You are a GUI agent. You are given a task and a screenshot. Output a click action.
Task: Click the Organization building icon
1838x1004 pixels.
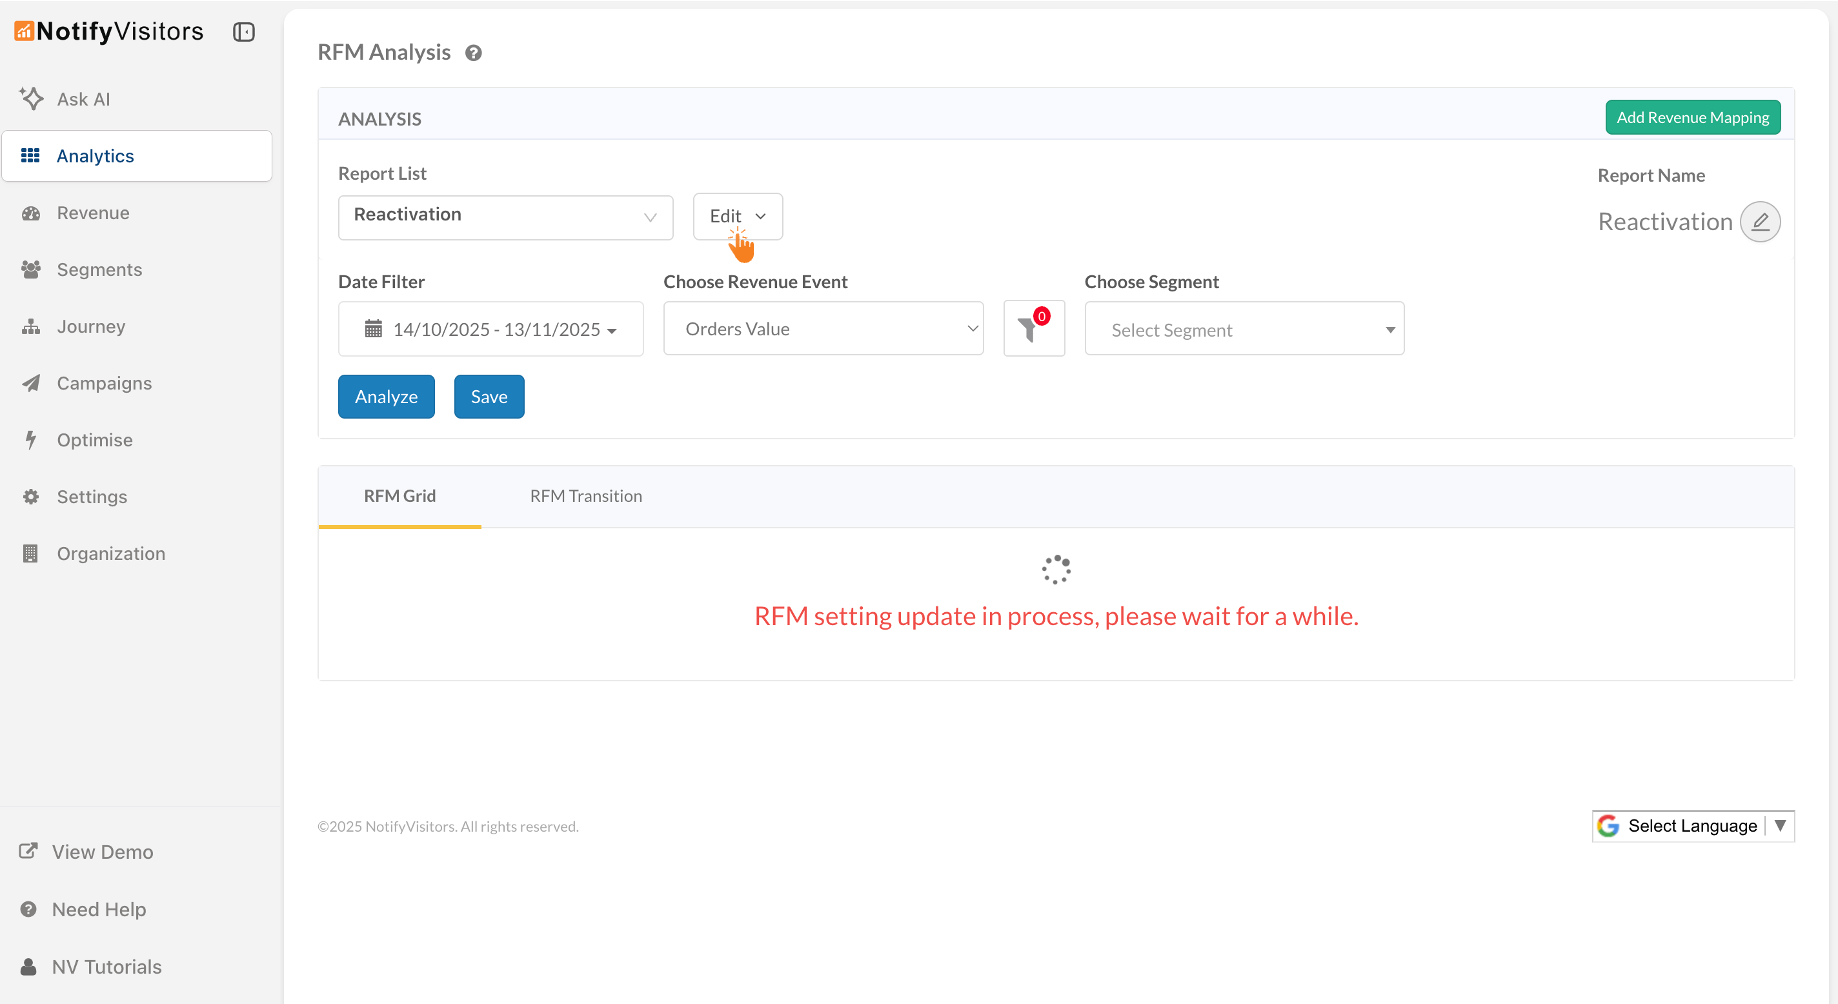[x=31, y=553]
